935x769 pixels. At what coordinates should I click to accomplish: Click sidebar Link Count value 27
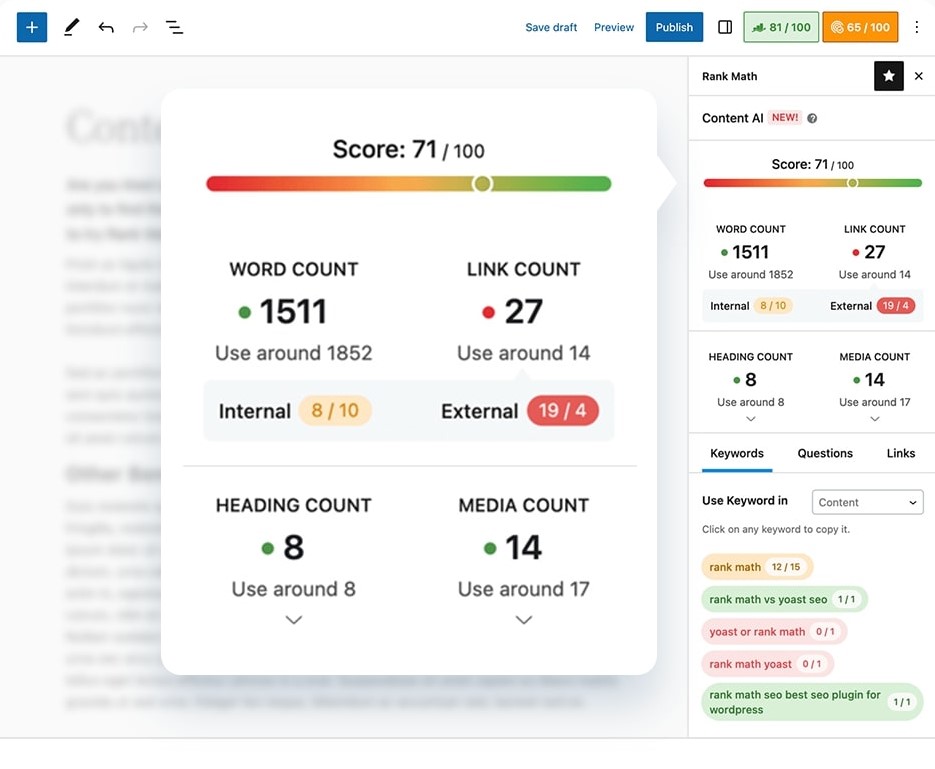tap(874, 252)
